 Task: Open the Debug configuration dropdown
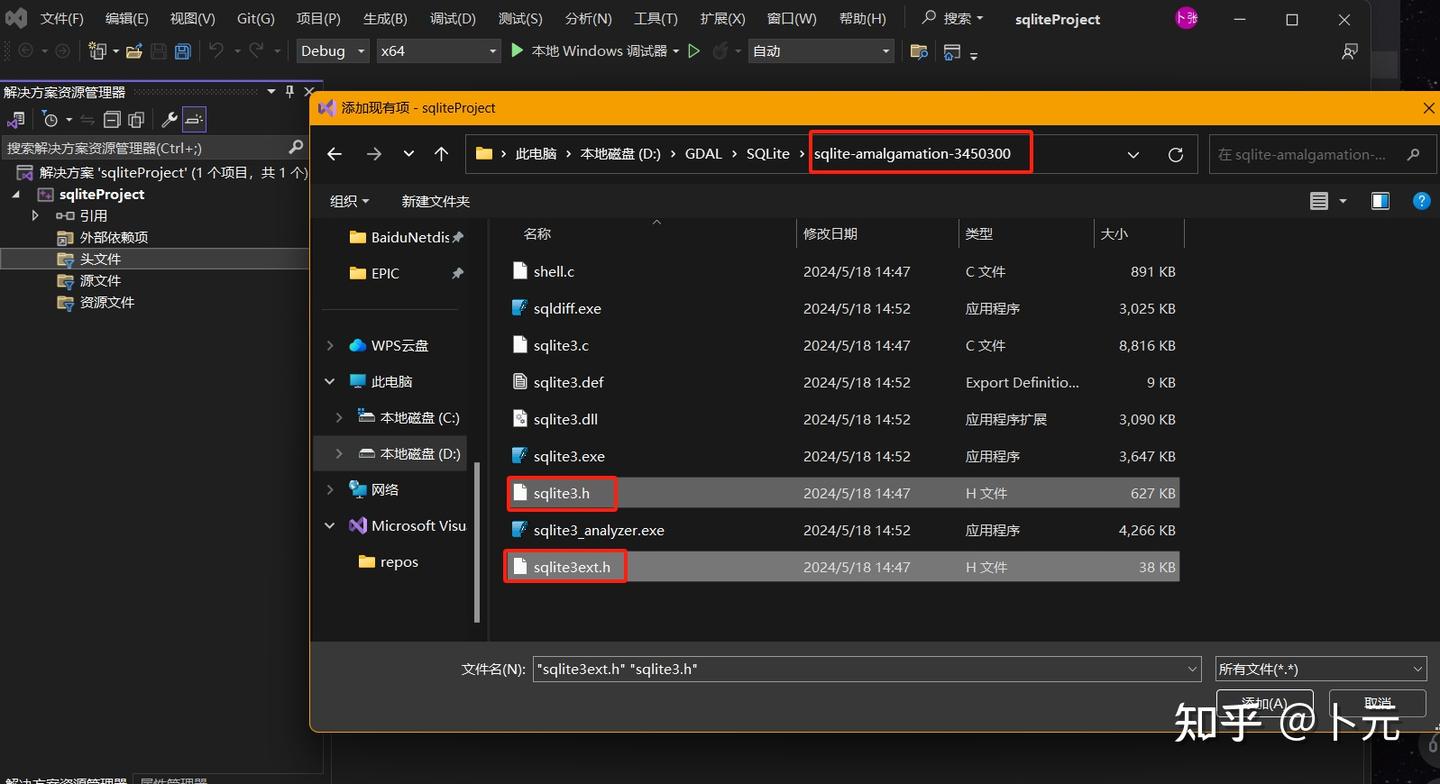pos(333,51)
